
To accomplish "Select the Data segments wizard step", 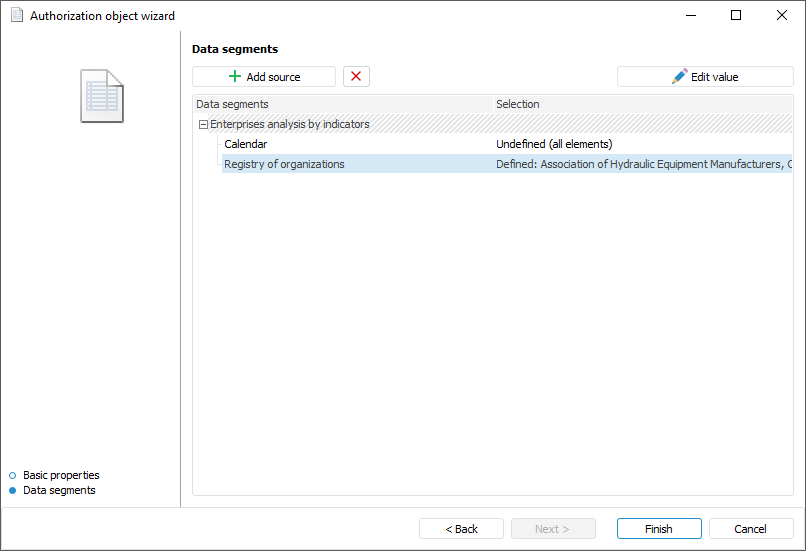I will click(59, 490).
